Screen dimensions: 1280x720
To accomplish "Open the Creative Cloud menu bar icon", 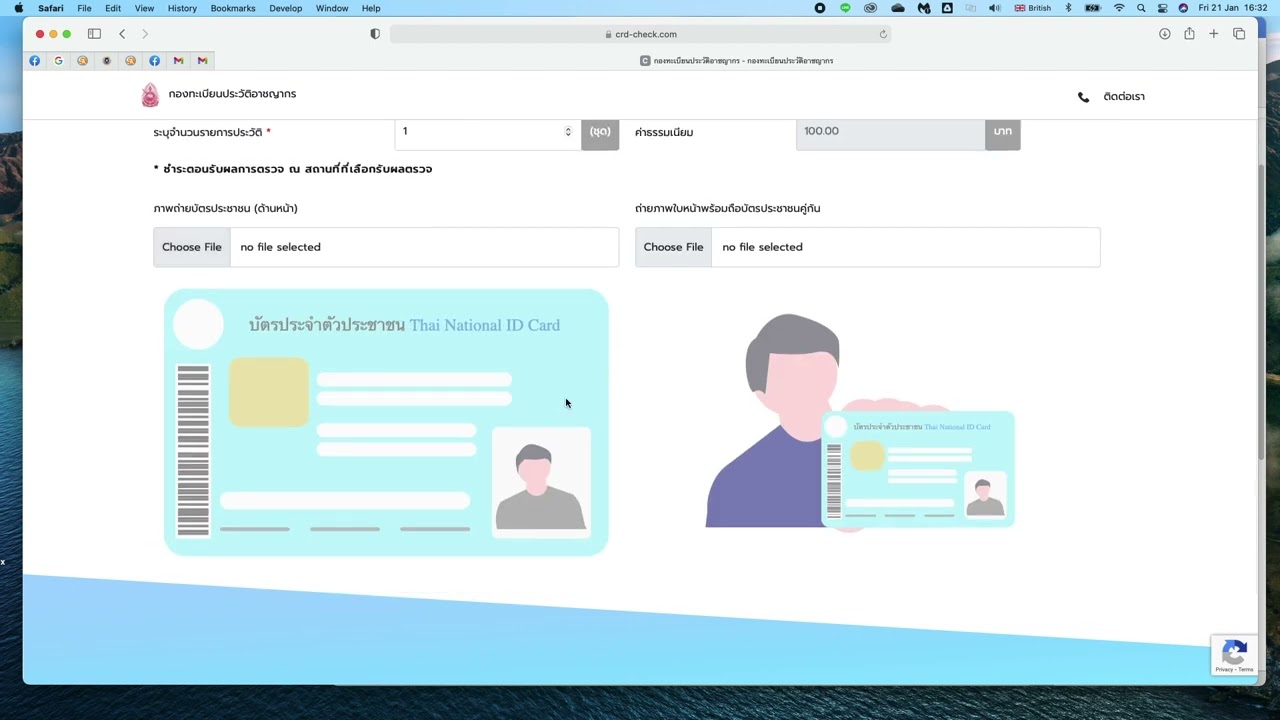I will (x=871, y=8).
